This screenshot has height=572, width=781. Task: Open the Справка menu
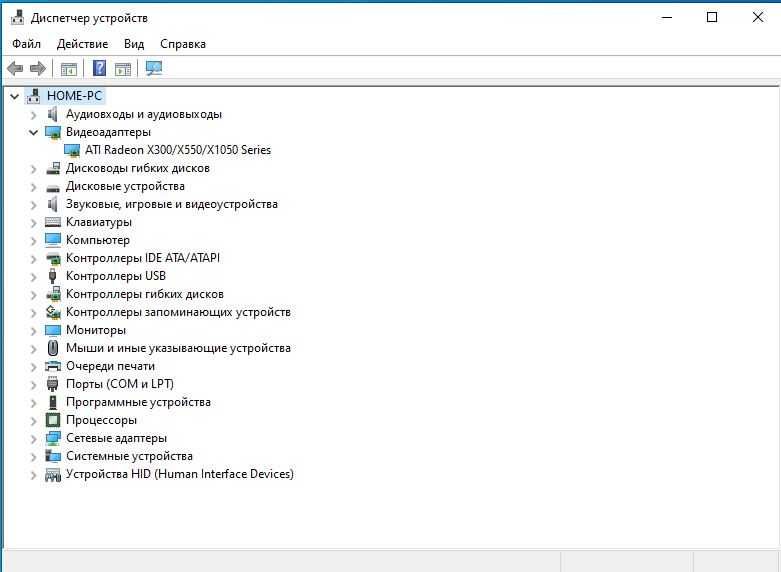(183, 44)
